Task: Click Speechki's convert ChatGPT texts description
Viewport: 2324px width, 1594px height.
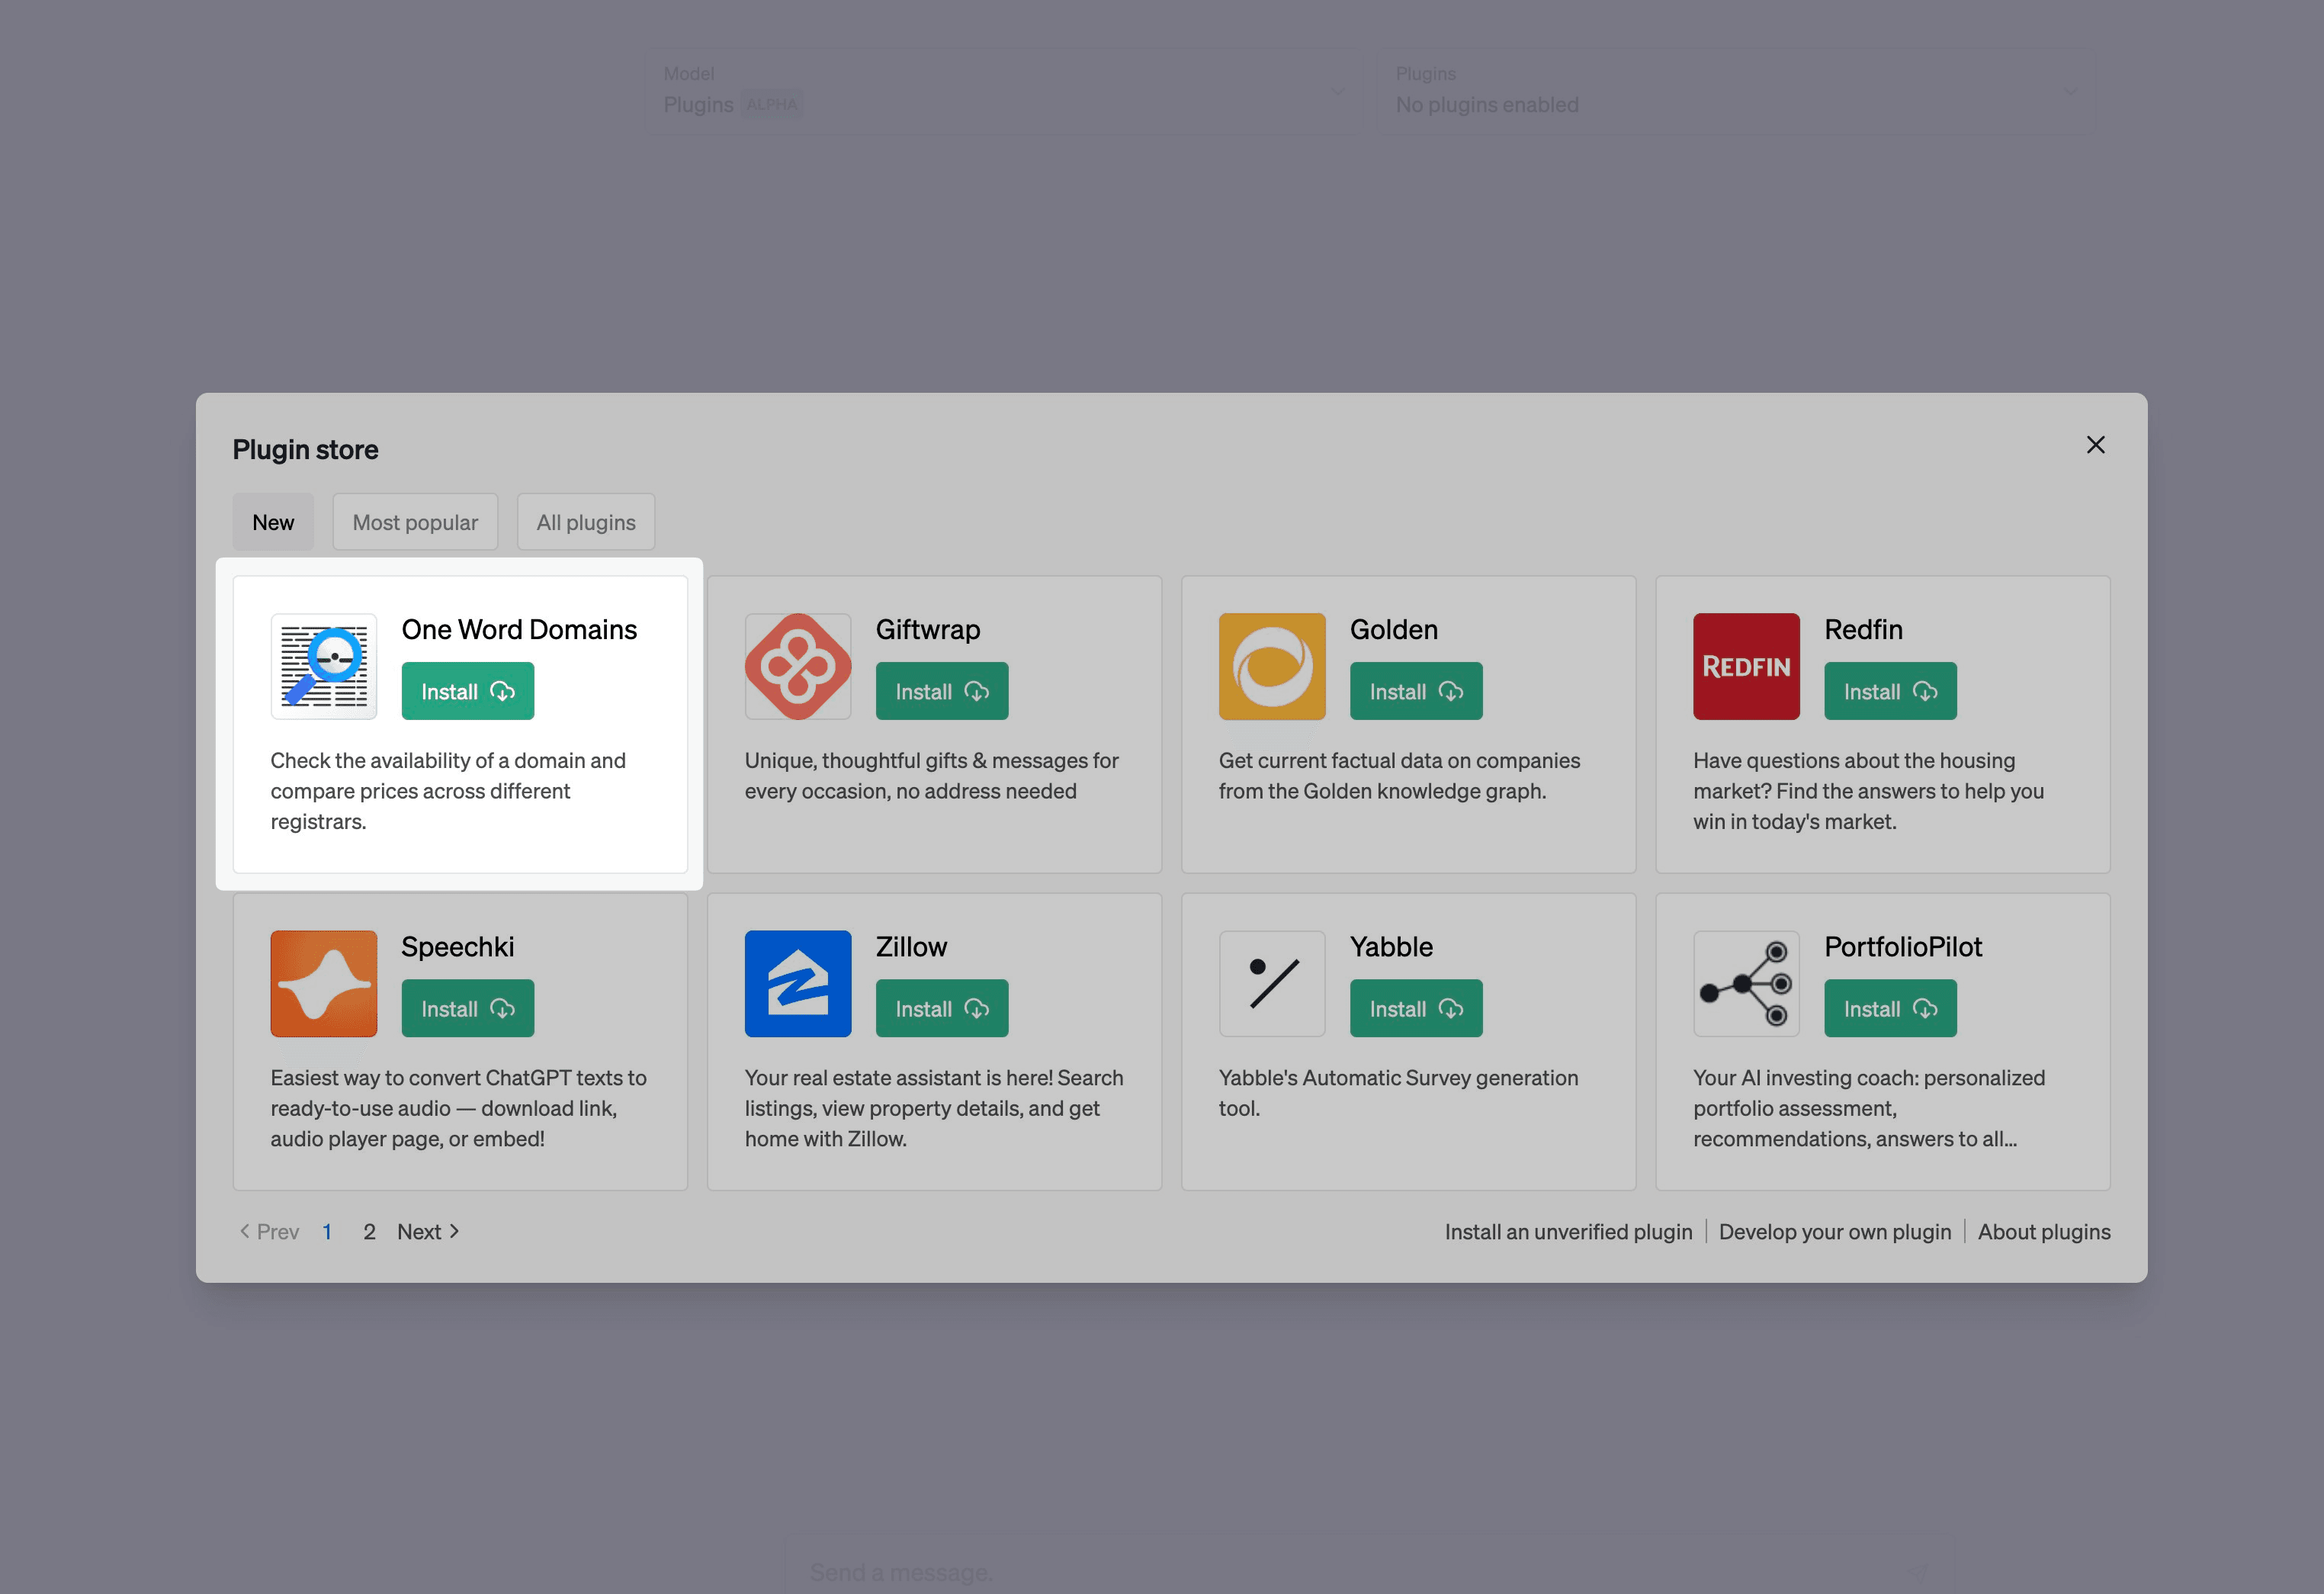Action: [458, 1108]
